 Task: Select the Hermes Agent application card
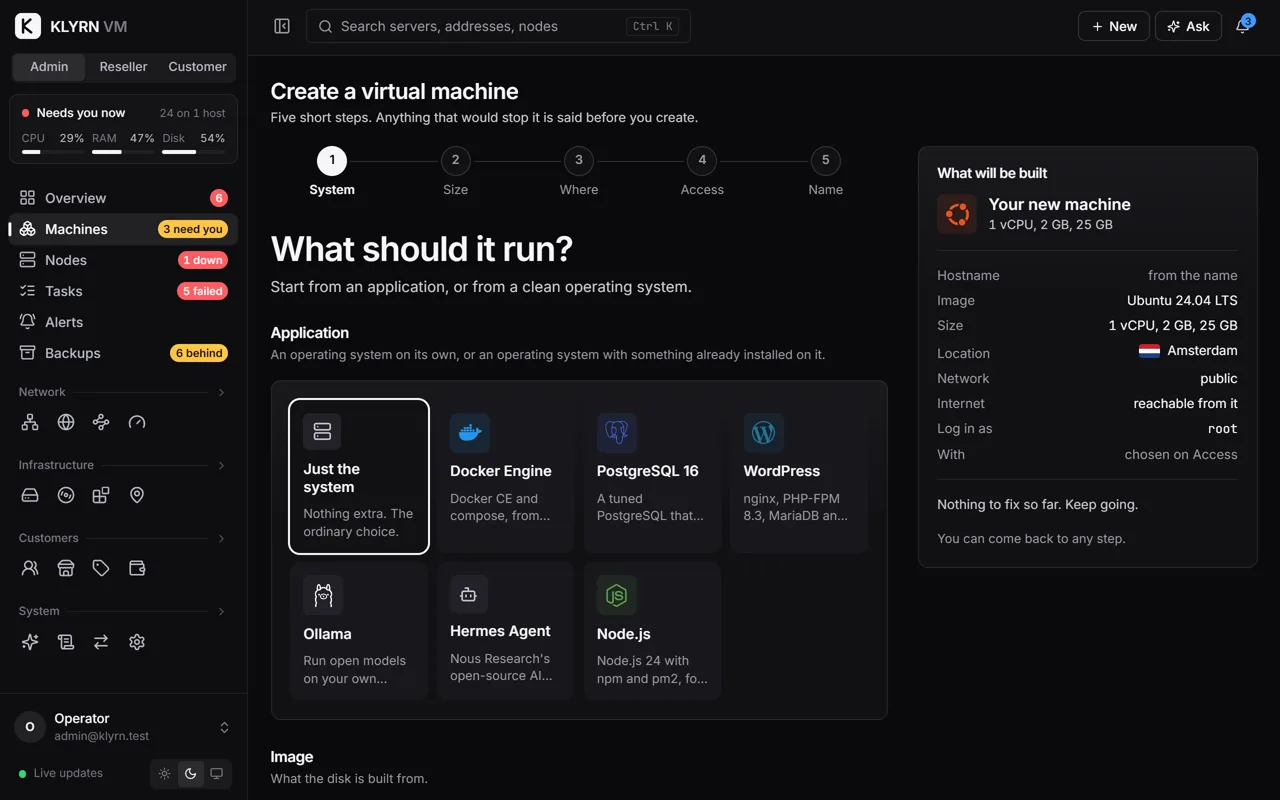click(x=506, y=630)
